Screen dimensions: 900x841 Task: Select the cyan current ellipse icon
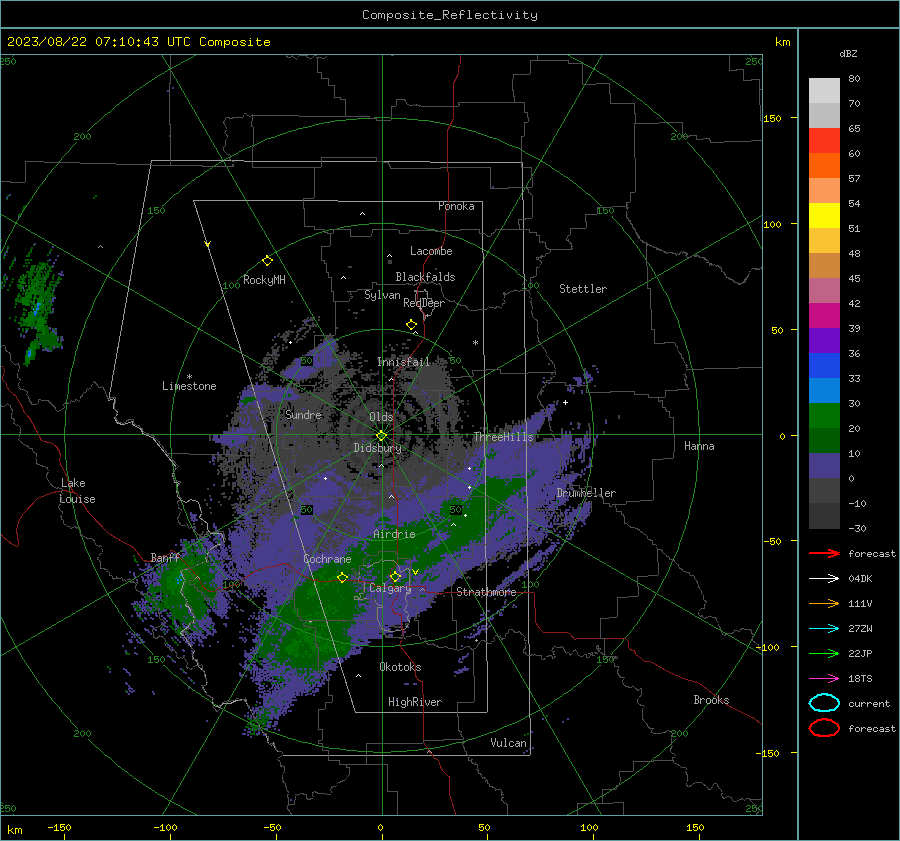pos(824,703)
